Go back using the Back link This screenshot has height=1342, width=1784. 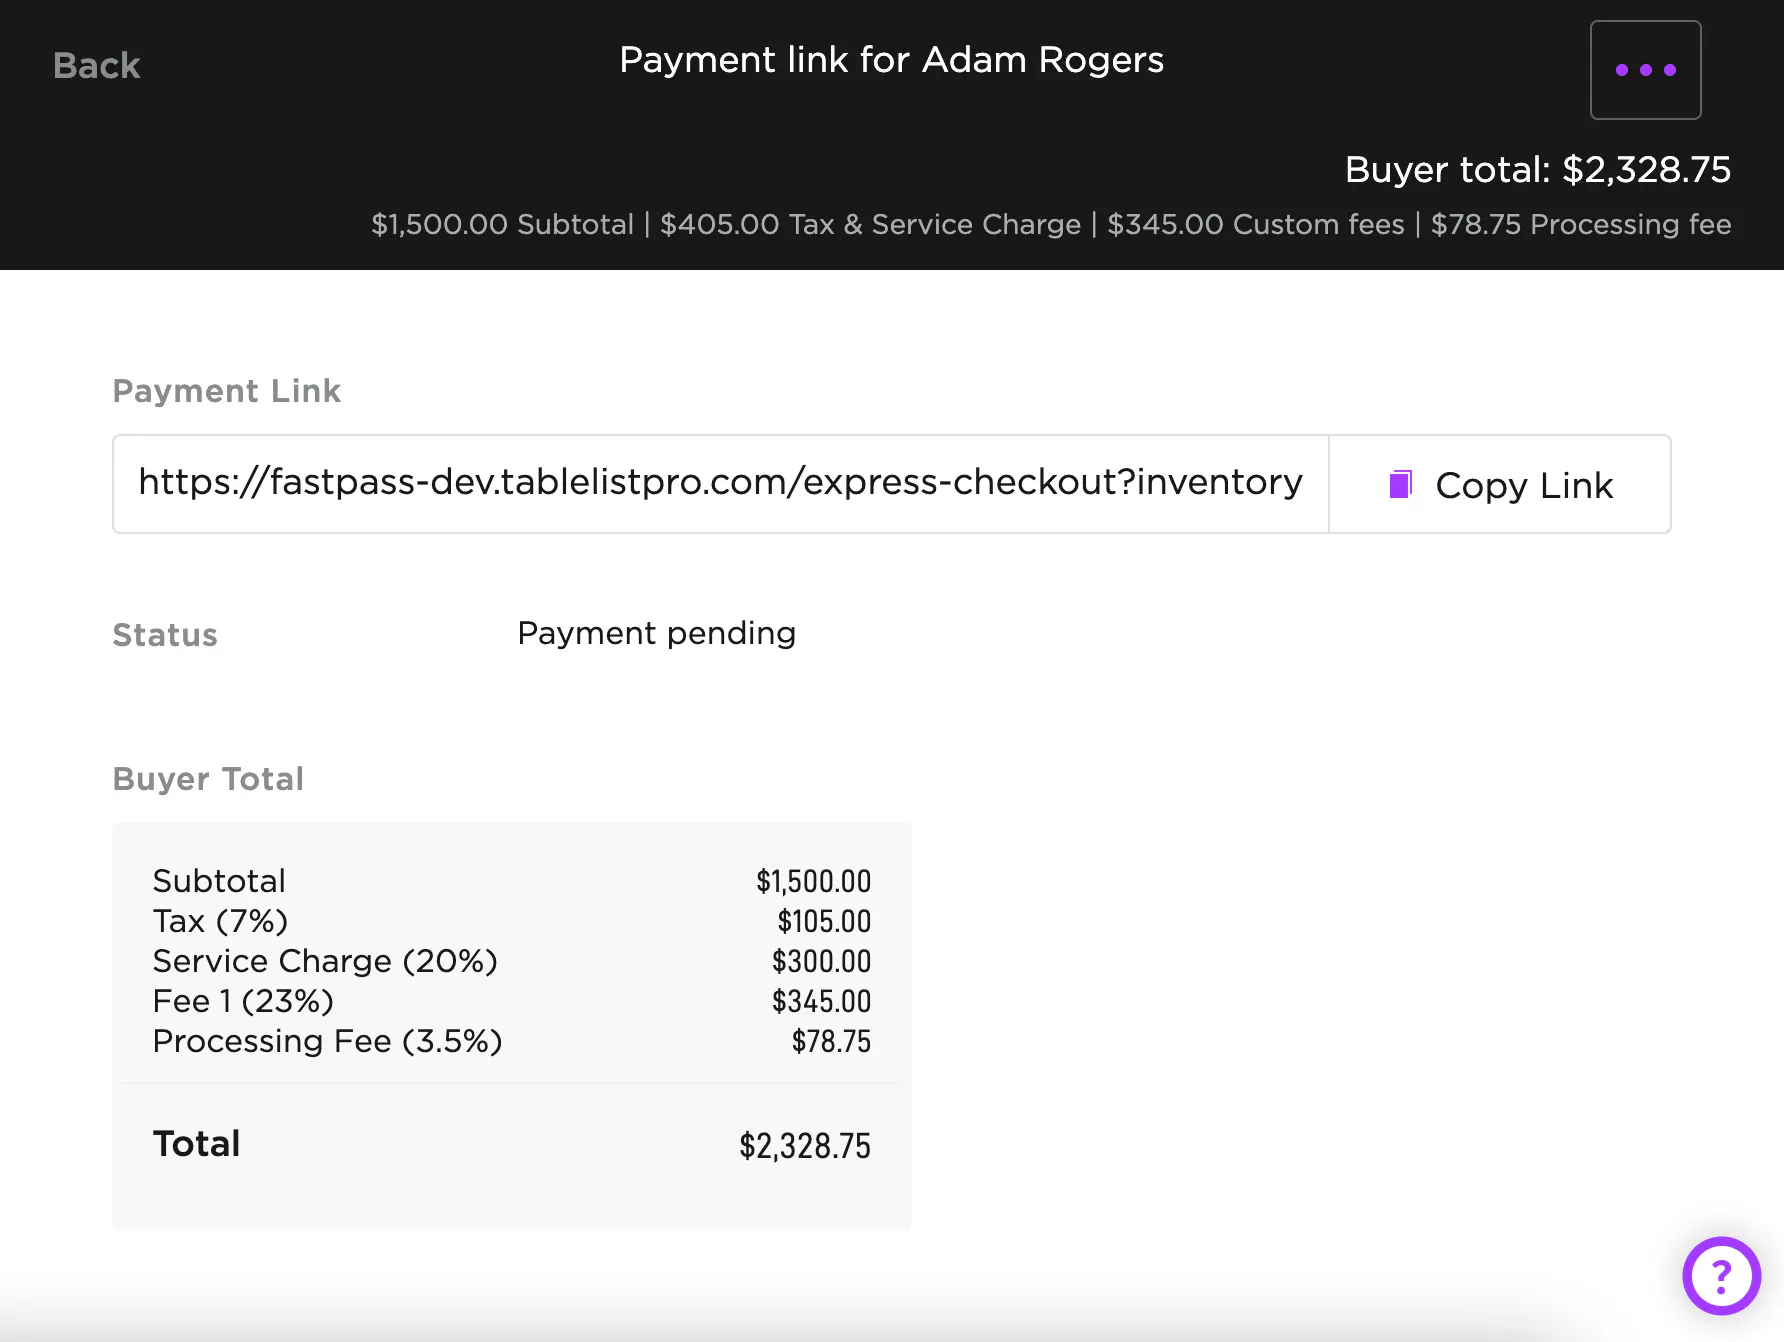coord(96,66)
